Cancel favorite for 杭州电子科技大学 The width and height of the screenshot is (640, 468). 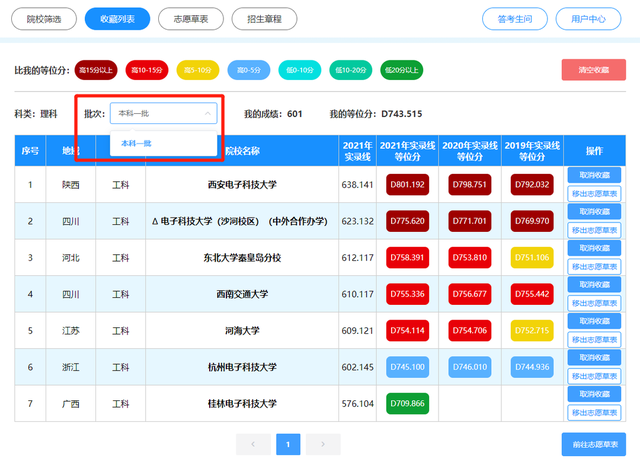[594, 357]
